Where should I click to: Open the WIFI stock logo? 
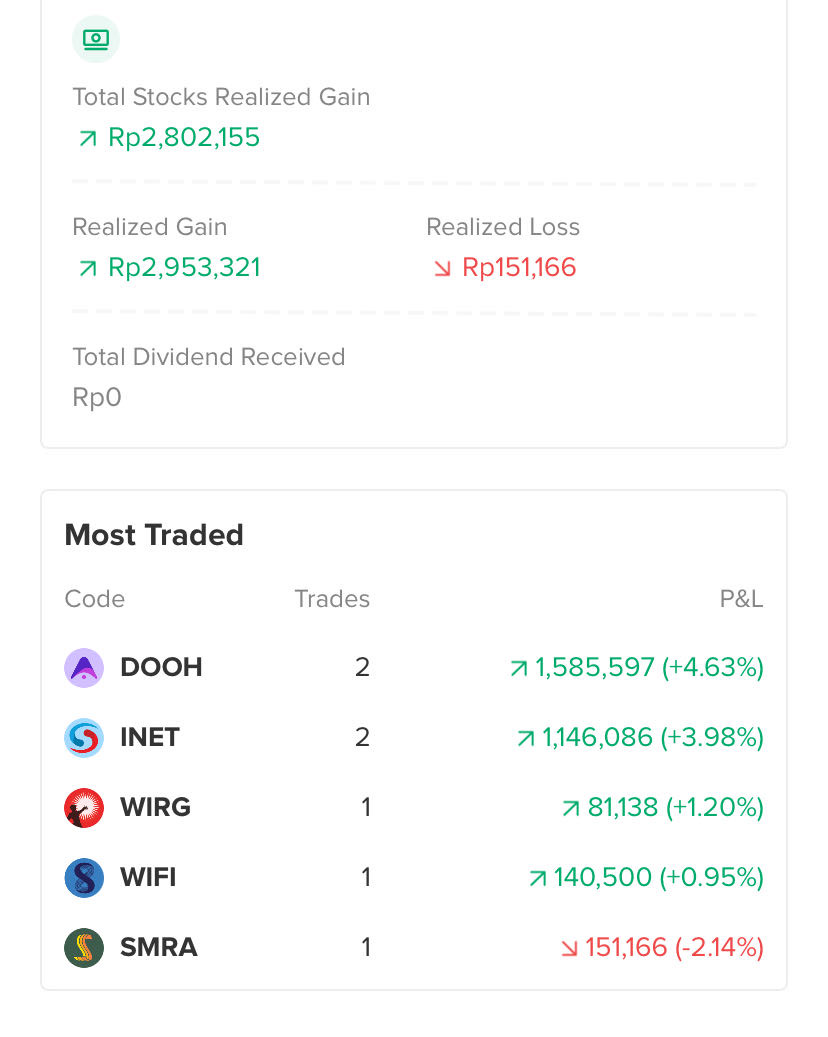[x=84, y=878]
